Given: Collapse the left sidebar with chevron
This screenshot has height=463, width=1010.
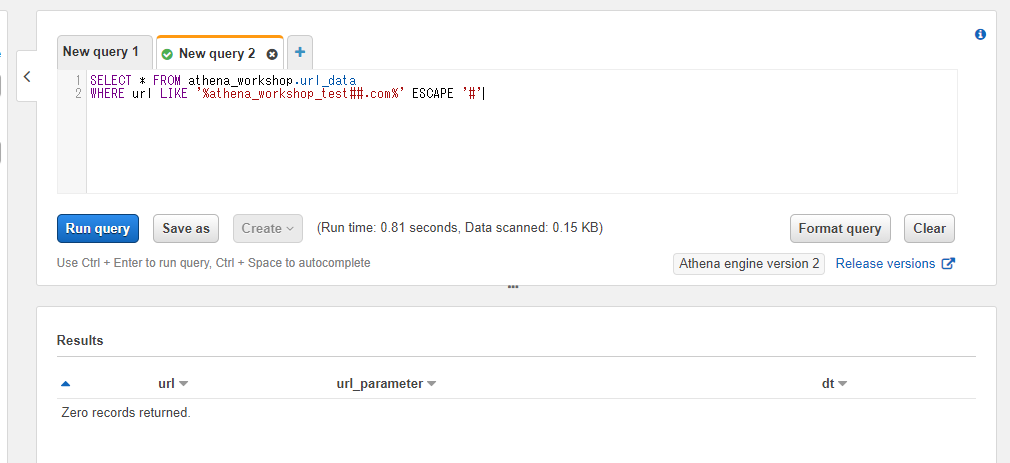Looking at the screenshot, I should pyautogui.click(x=27, y=76).
